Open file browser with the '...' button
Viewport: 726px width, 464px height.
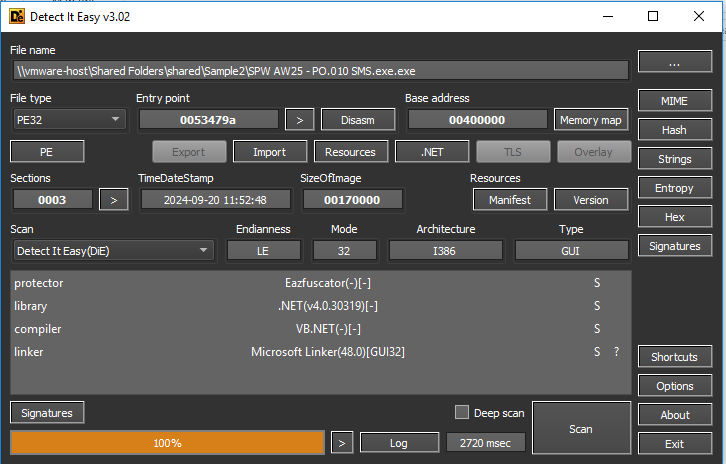pos(675,62)
